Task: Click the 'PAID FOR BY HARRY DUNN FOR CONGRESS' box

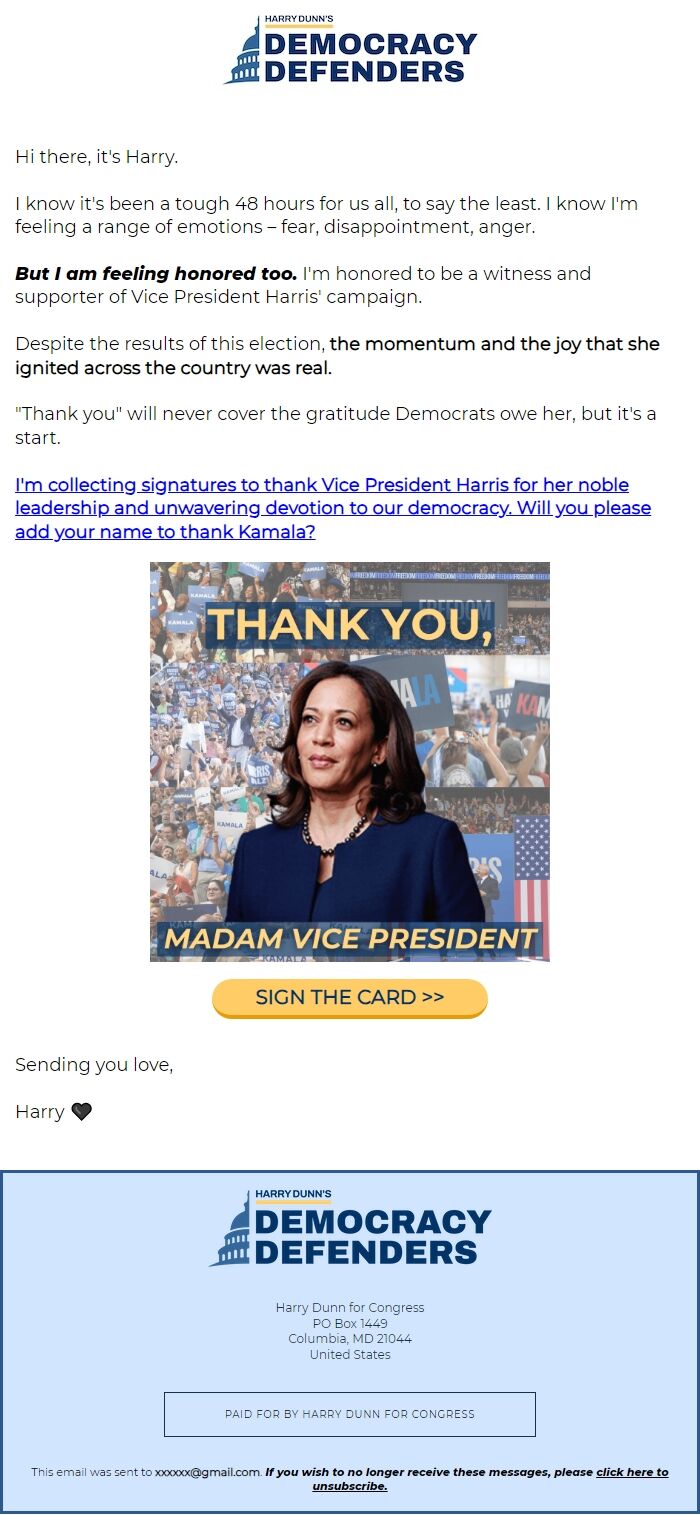Action: pos(349,1414)
